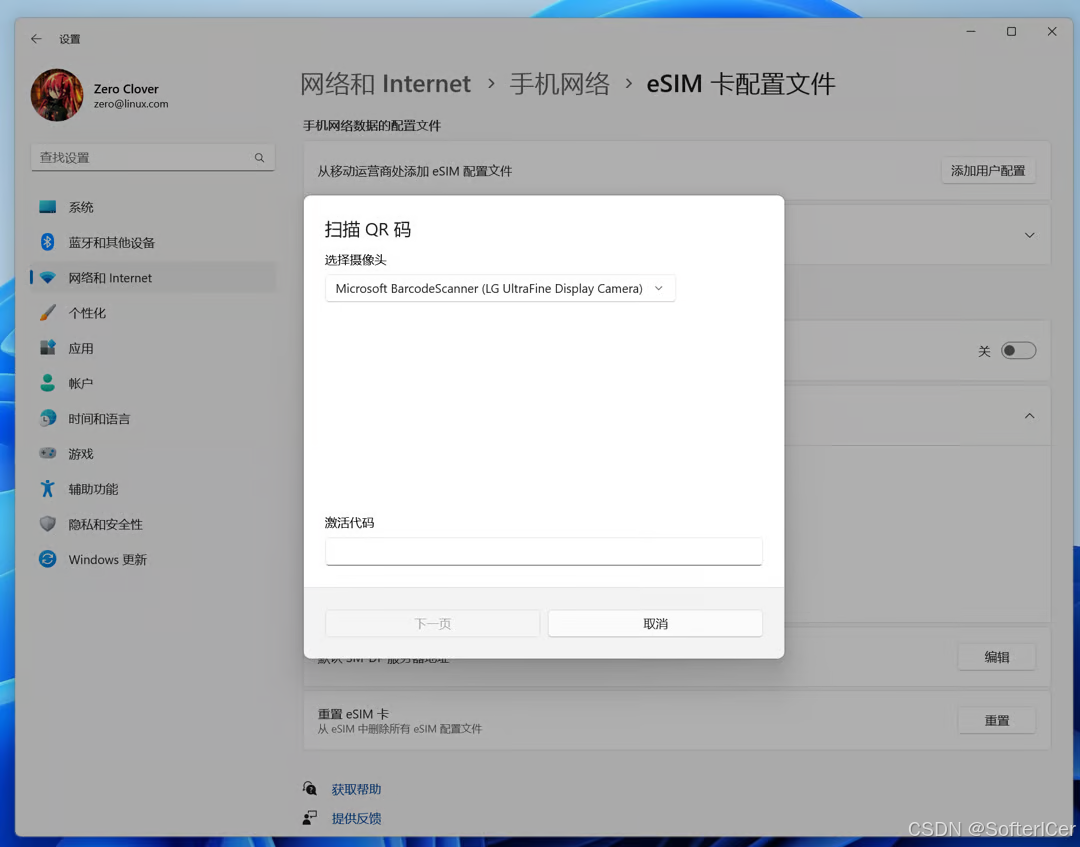Select the paintbrush icon for 个性化
The height and width of the screenshot is (847, 1080).
[x=48, y=313]
